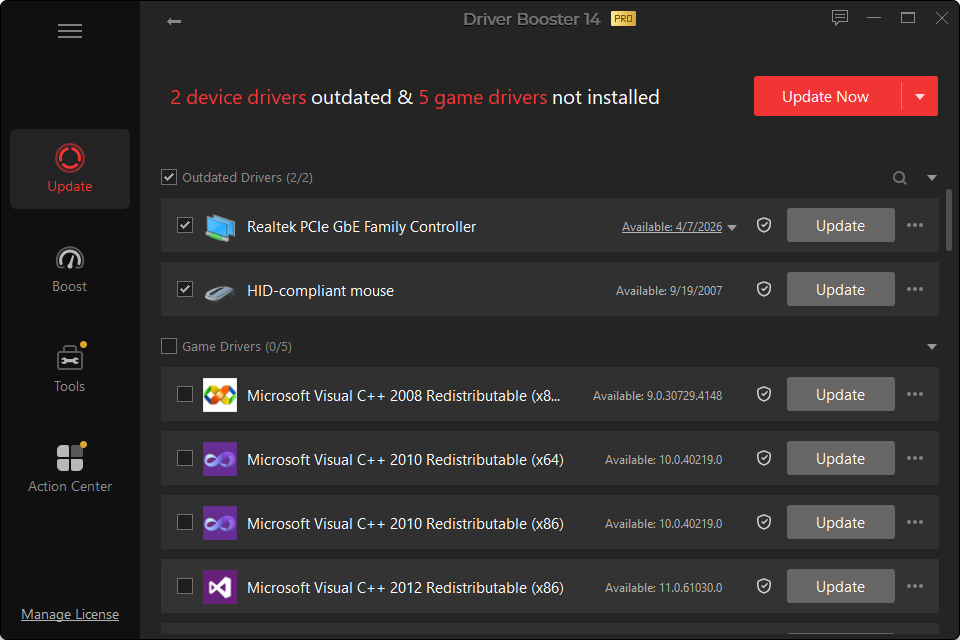The height and width of the screenshot is (640, 960).
Task: Click the 'Available: 9/19/2007' text
Action: (x=669, y=291)
